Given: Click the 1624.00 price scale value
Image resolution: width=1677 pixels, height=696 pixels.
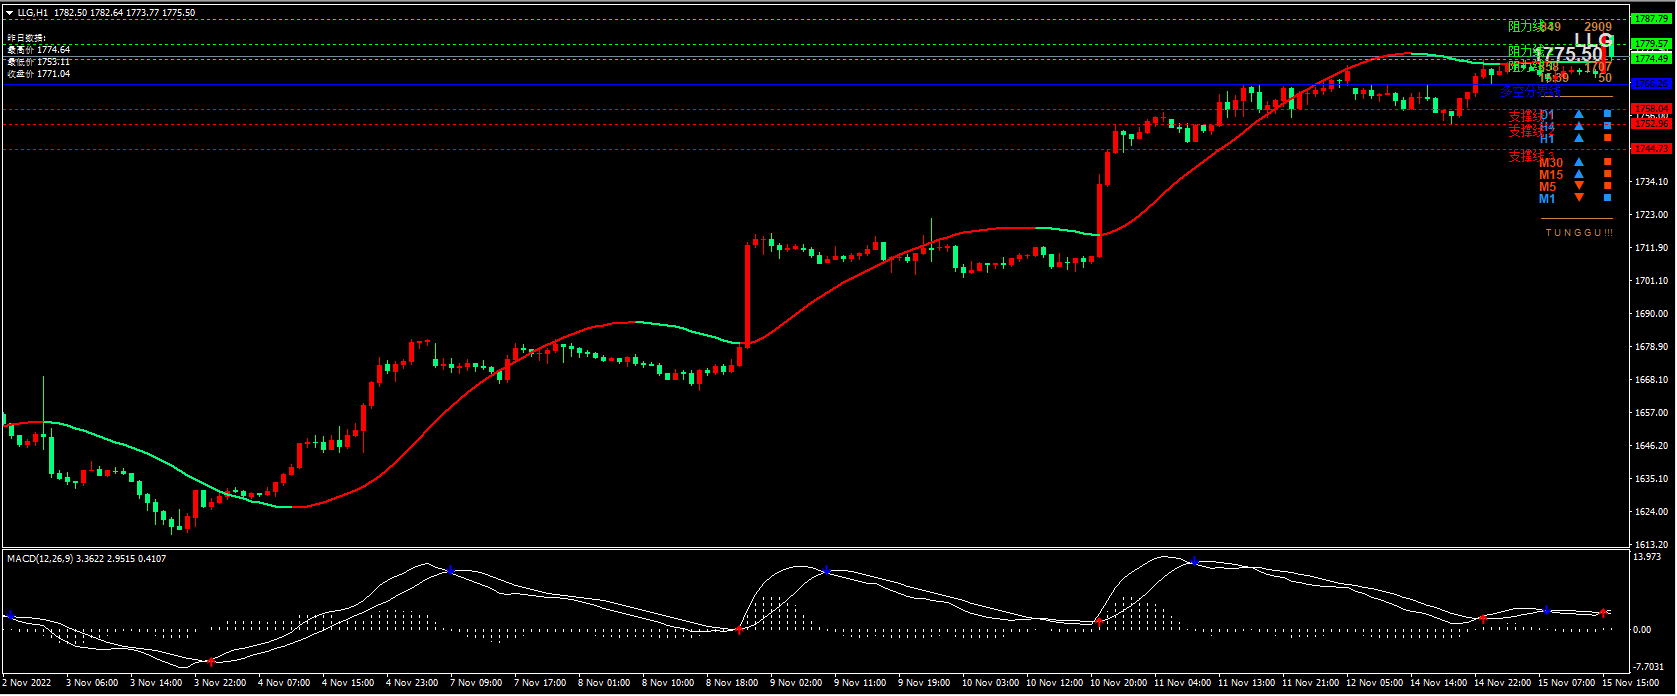Looking at the screenshot, I should [x=1650, y=512].
